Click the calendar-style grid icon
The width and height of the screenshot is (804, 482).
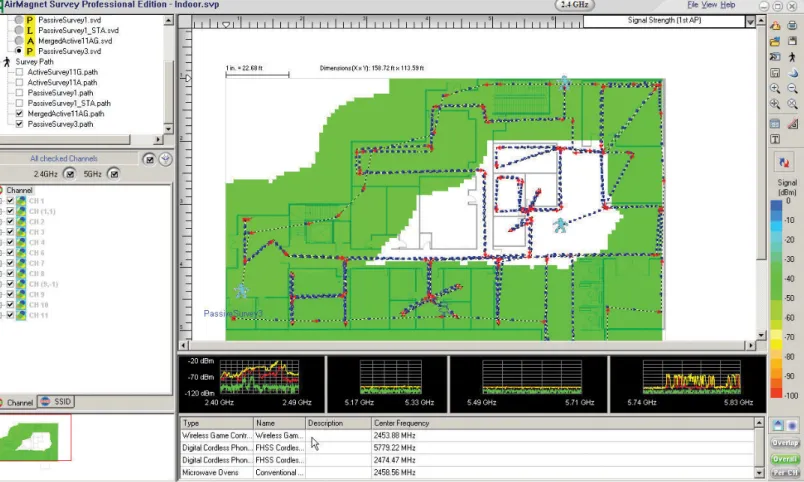pos(775,124)
